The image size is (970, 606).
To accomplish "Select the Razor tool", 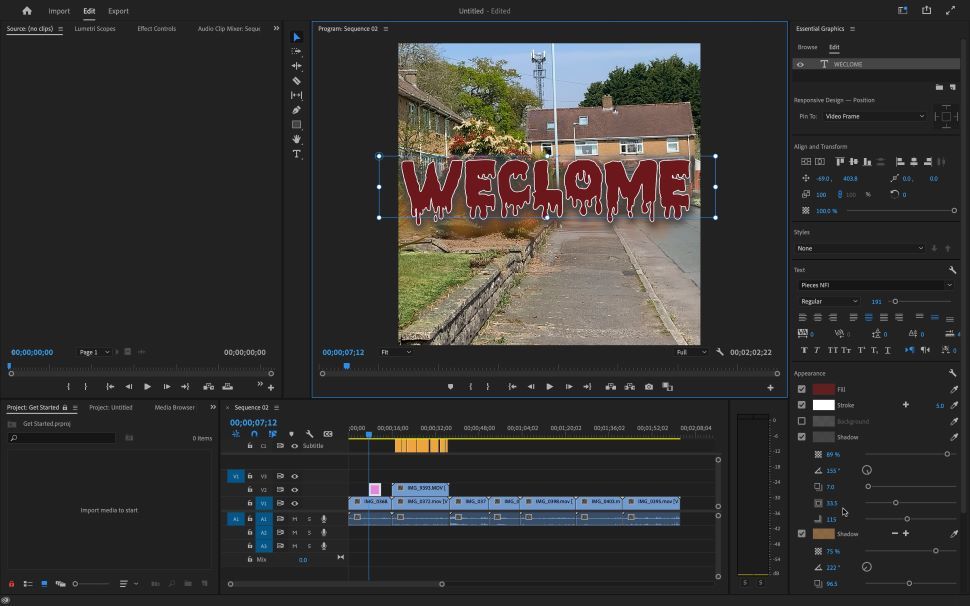I will click(x=296, y=80).
